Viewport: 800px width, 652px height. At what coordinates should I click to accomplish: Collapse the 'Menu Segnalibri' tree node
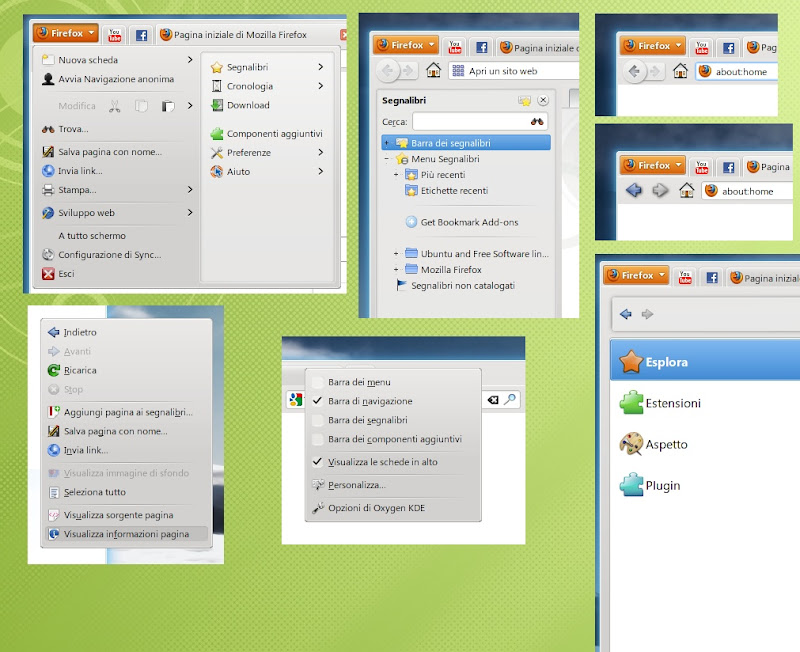[x=387, y=159]
